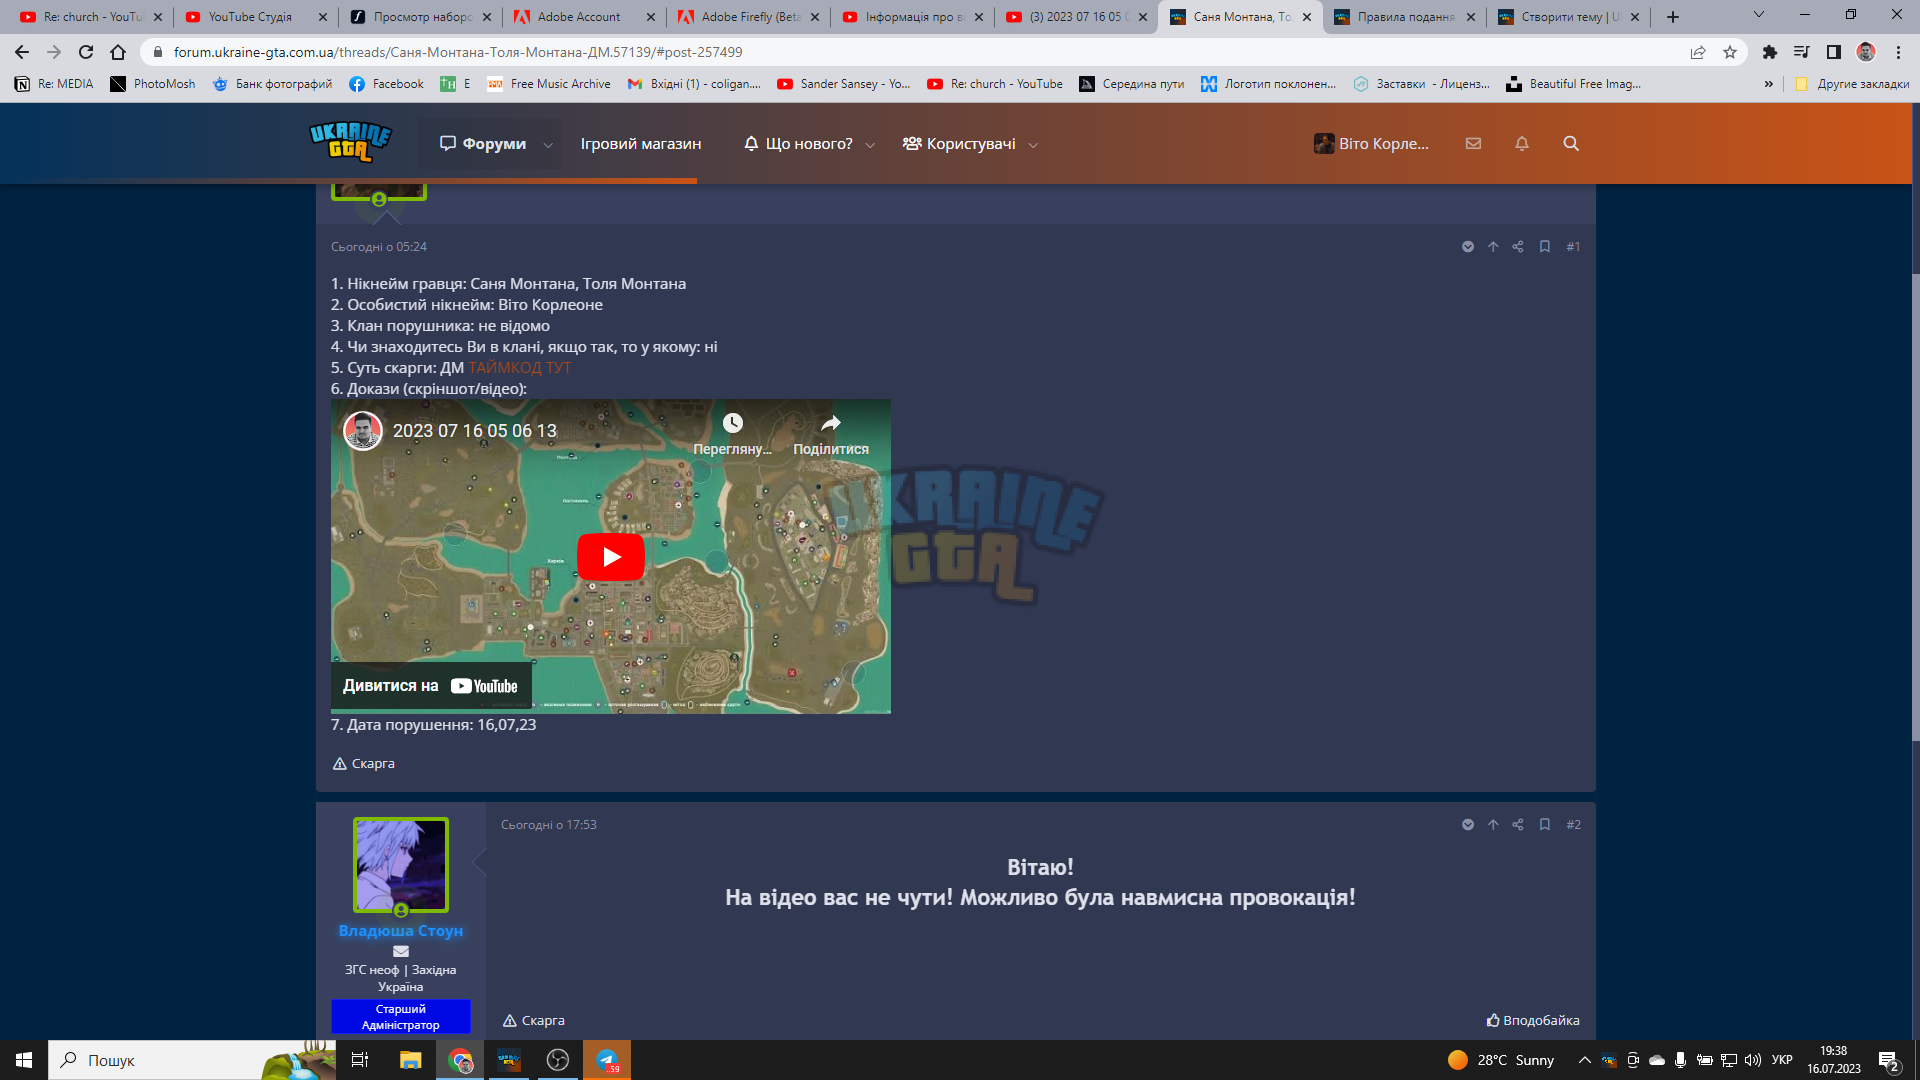Open File Explorer from the taskbar
The image size is (1920, 1080).
click(x=411, y=1060)
